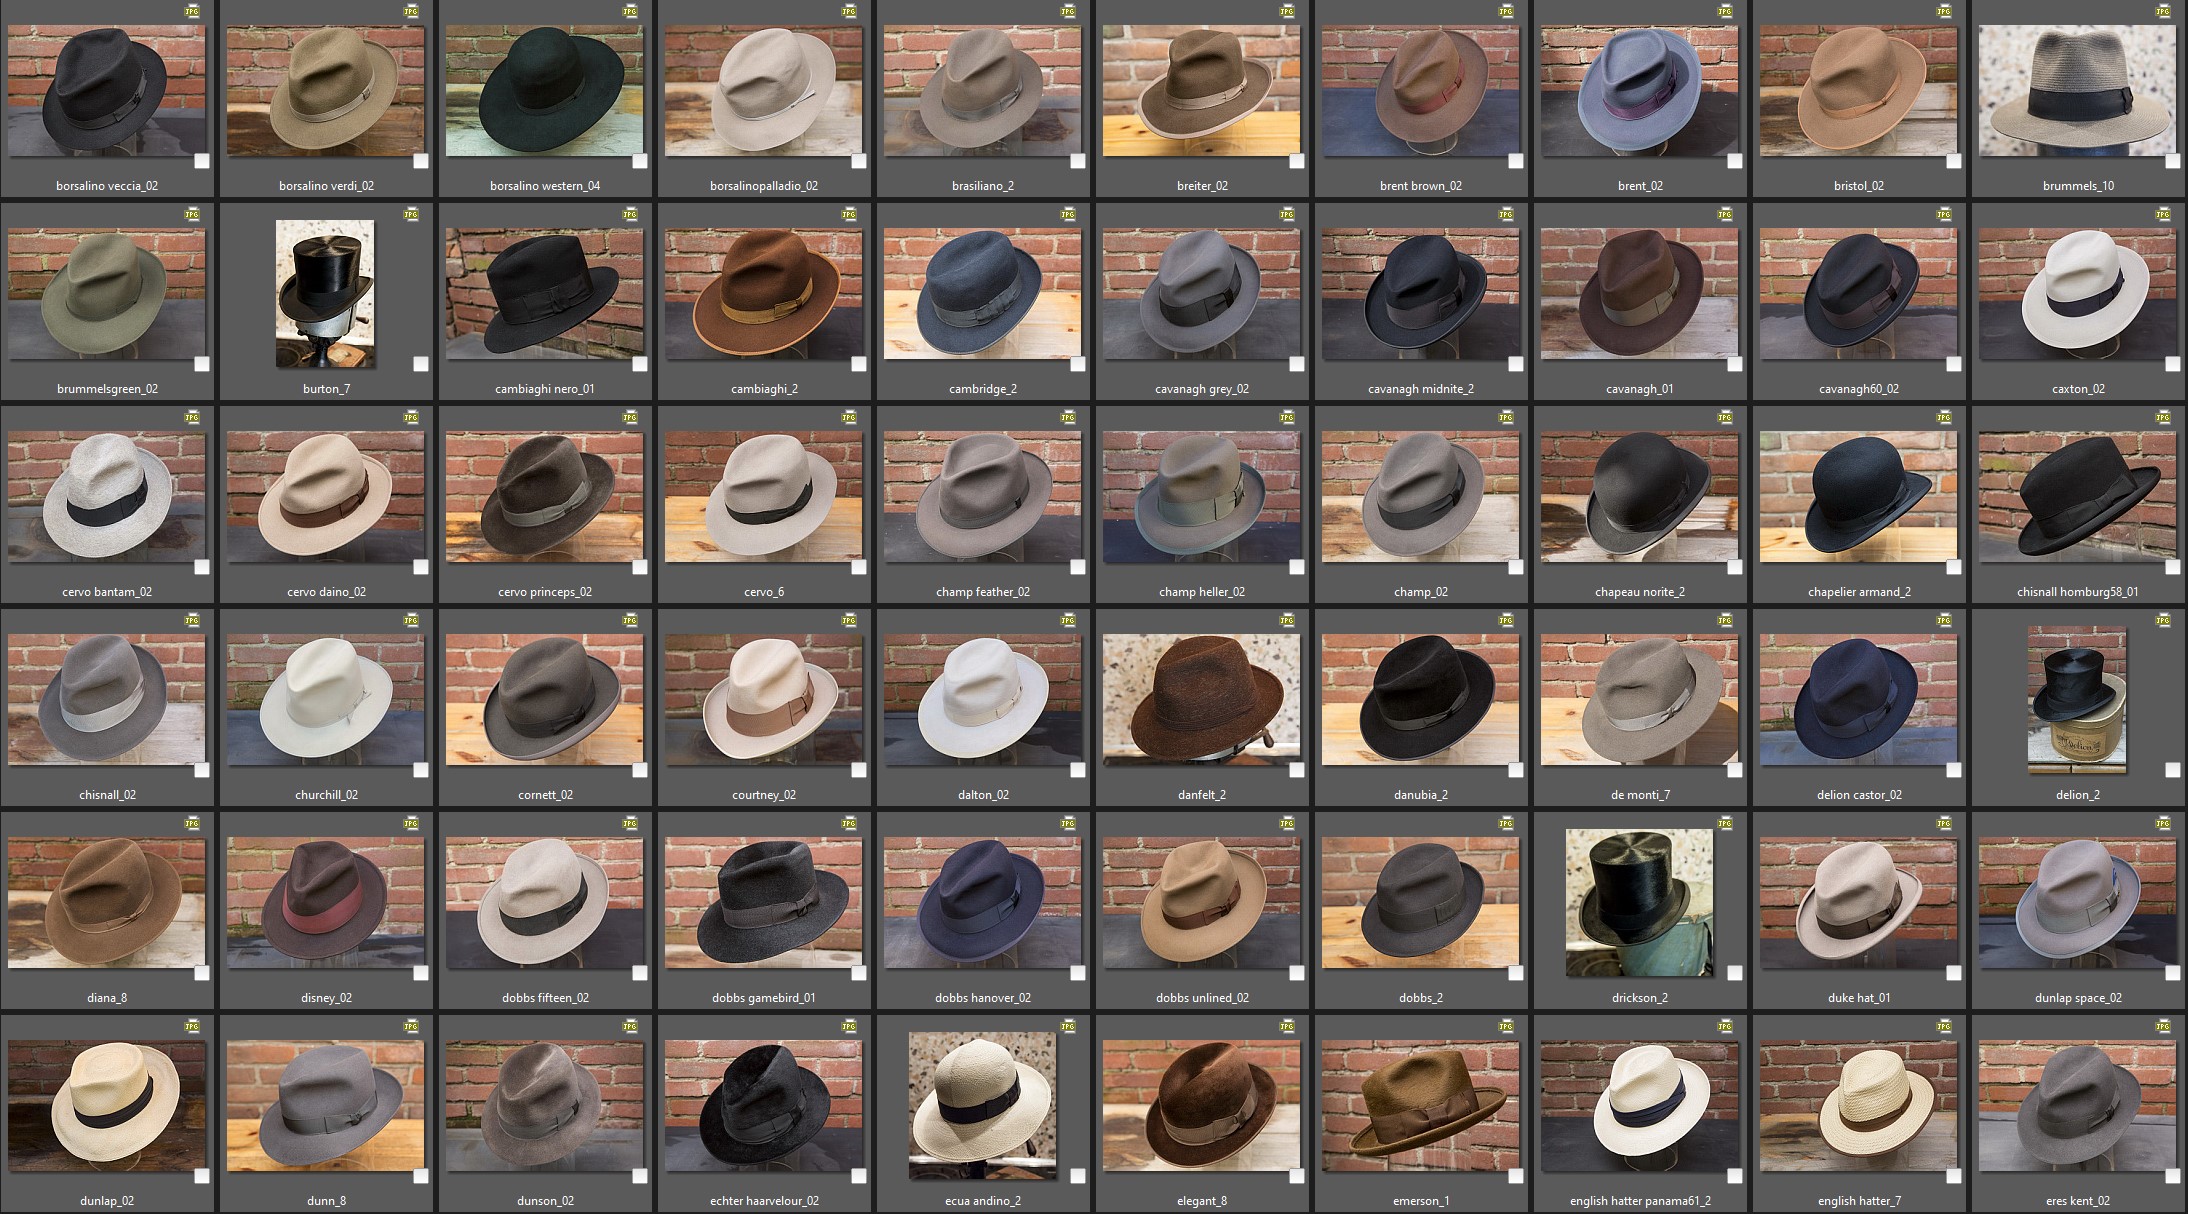Click the file name champ heller_02
The width and height of the screenshot is (2188, 1214).
click(x=1202, y=592)
